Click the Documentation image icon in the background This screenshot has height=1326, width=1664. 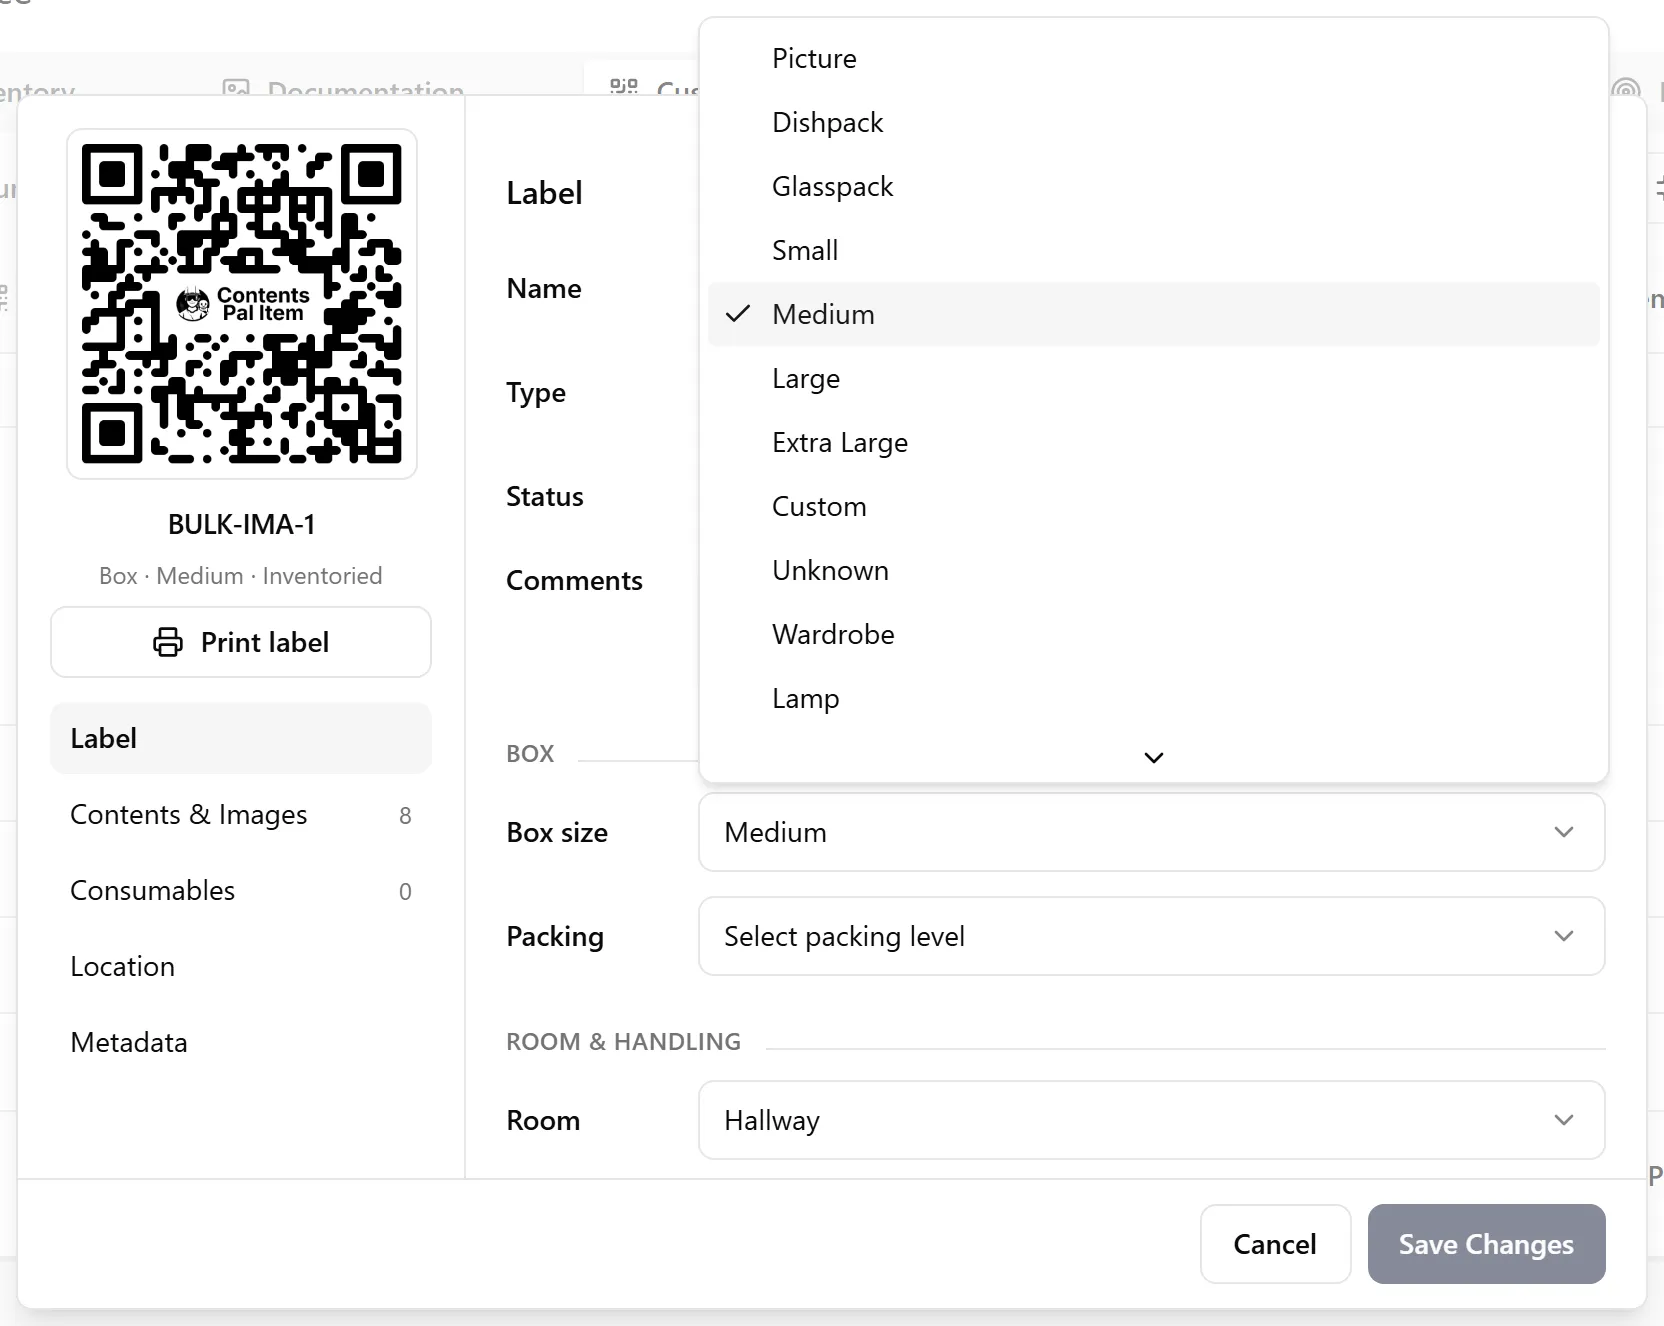coord(236,88)
